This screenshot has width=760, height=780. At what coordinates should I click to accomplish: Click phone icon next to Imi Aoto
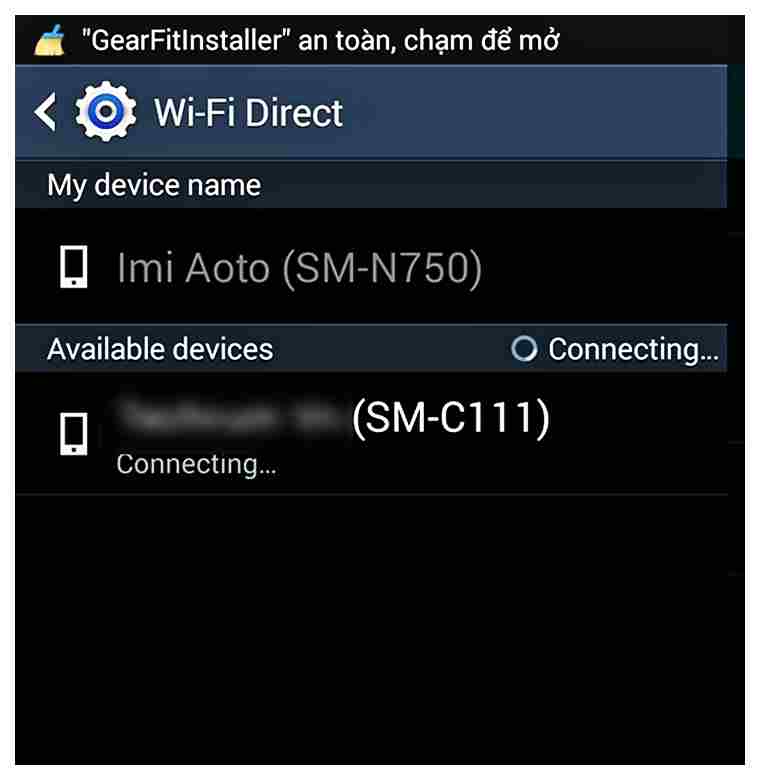(x=74, y=267)
